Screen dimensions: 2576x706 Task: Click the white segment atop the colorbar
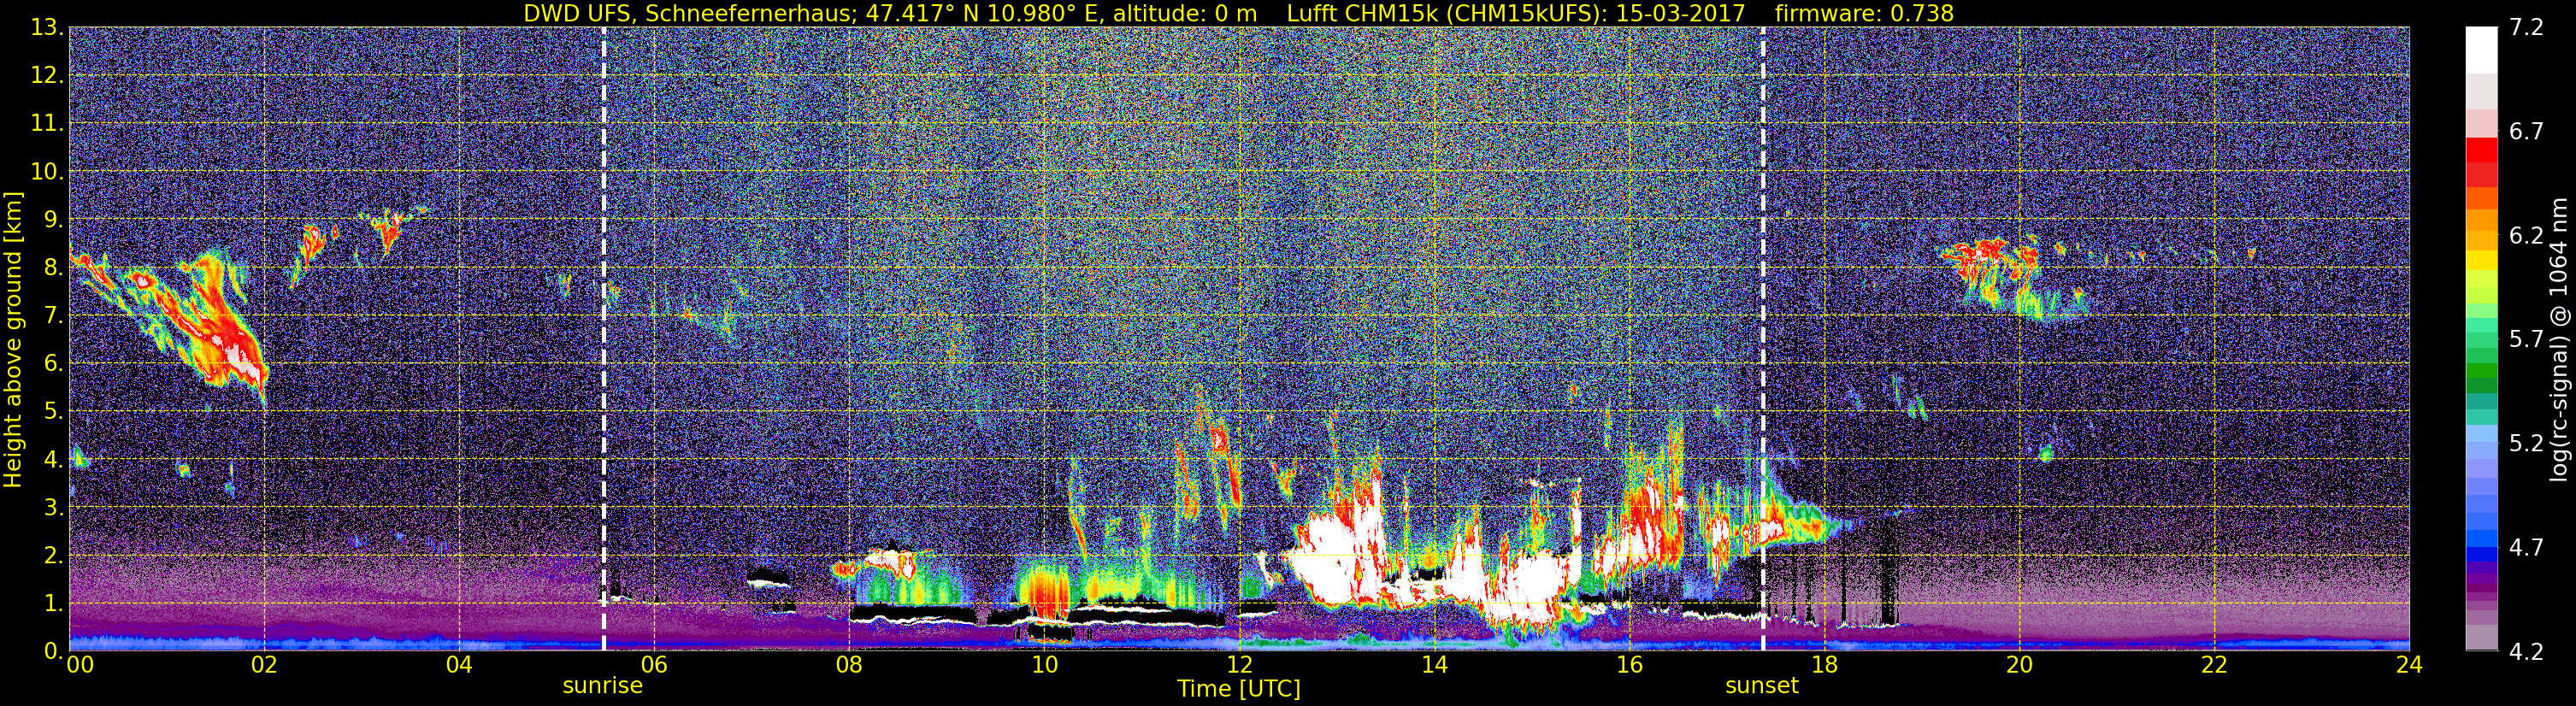pos(2481,50)
